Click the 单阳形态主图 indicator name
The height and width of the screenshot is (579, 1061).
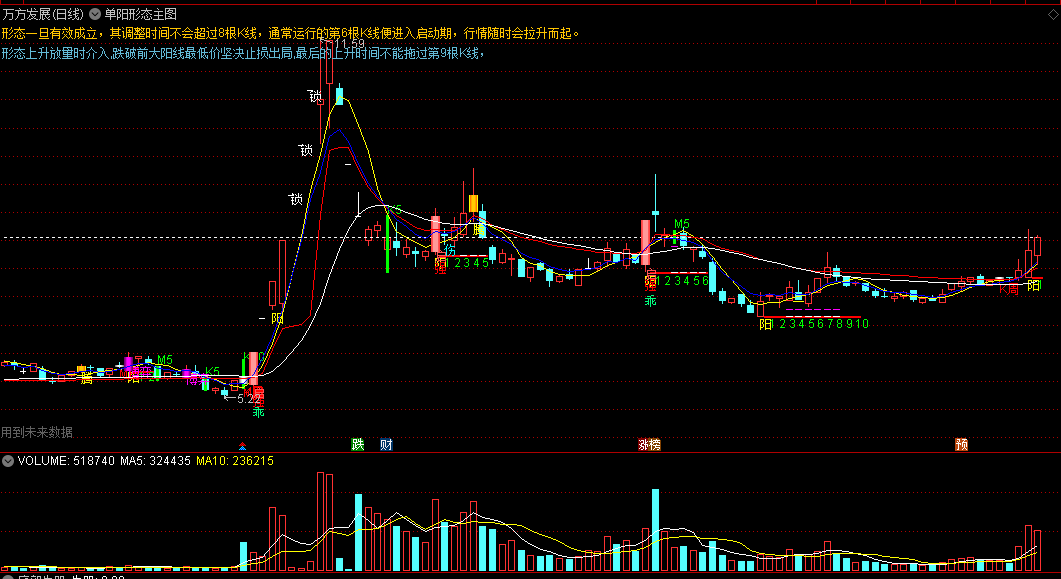click(140, 14)
